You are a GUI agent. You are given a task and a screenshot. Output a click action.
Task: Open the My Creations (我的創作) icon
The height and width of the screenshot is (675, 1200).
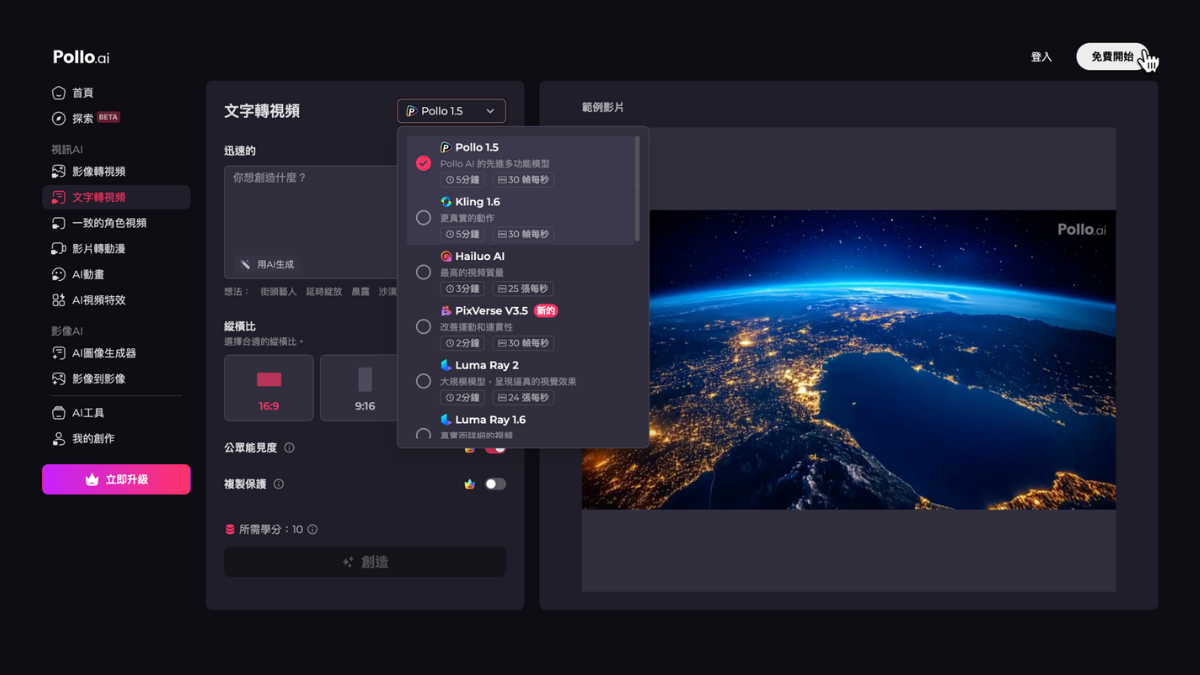pos(58,439)
